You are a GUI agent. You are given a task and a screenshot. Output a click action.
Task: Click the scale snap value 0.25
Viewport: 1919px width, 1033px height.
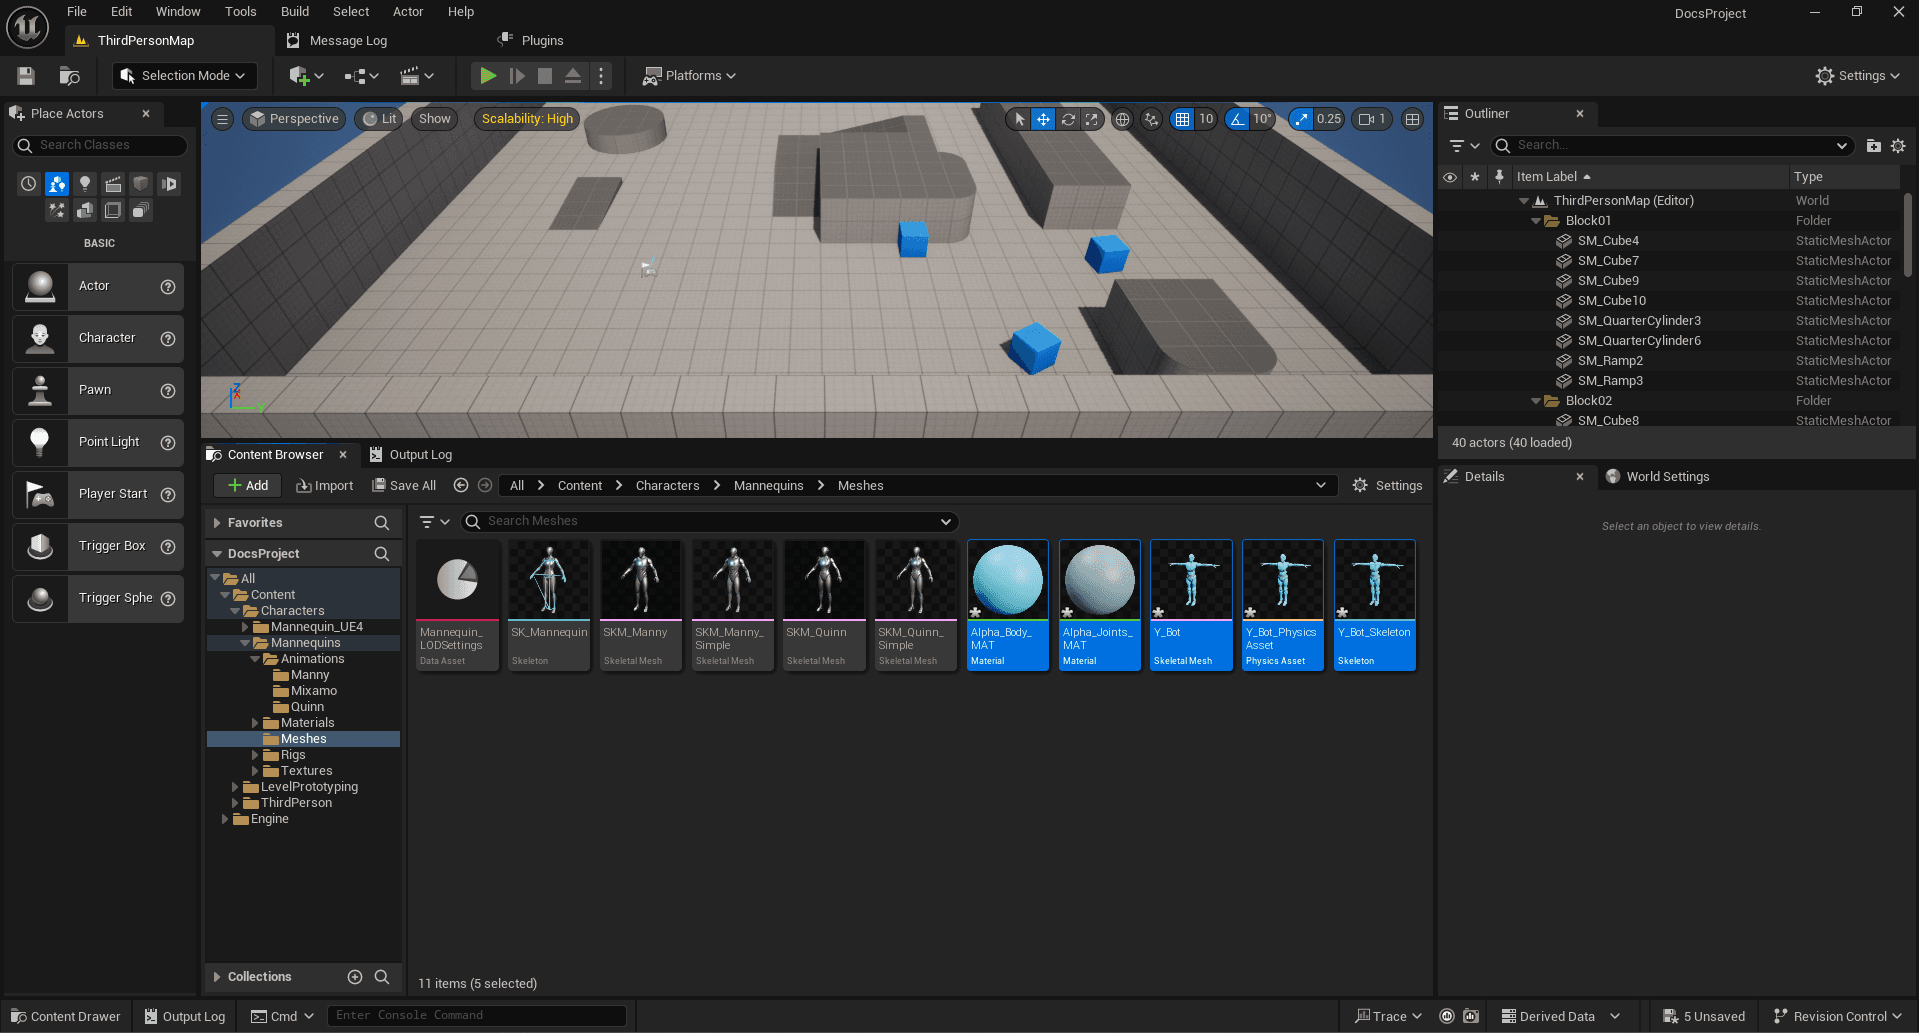click(x=1329, y=119)
